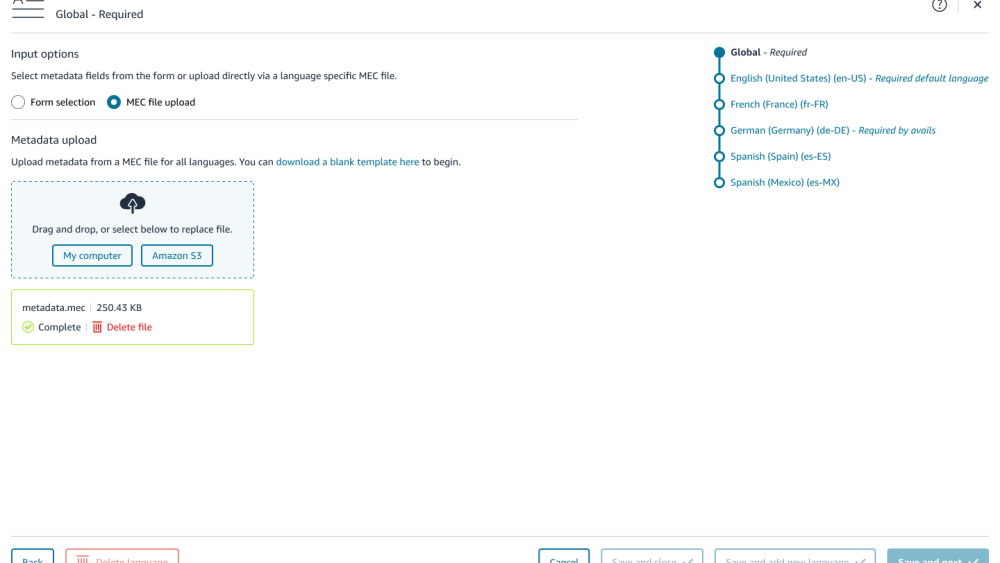The image size is (1000, 563).
Task: Open German (Germany) language step
Action: pos(790,130)
